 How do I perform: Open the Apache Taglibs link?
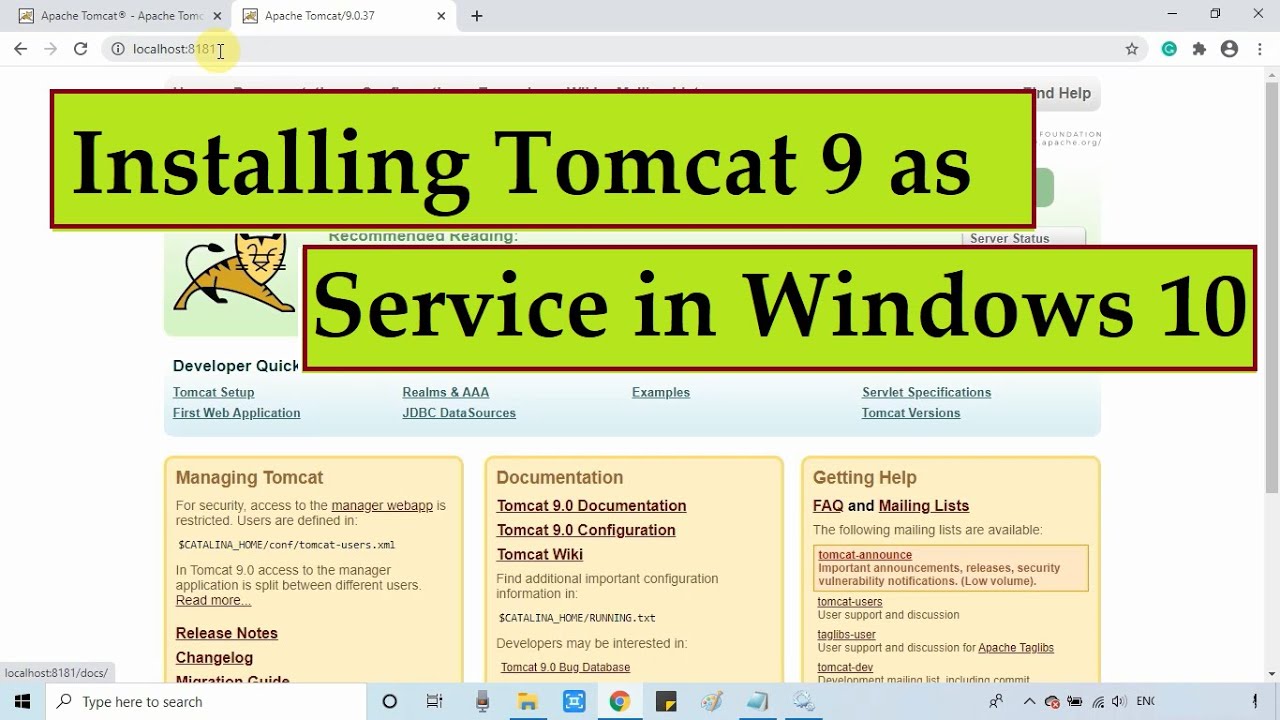pyautogui.click(x=1016, y=648)
